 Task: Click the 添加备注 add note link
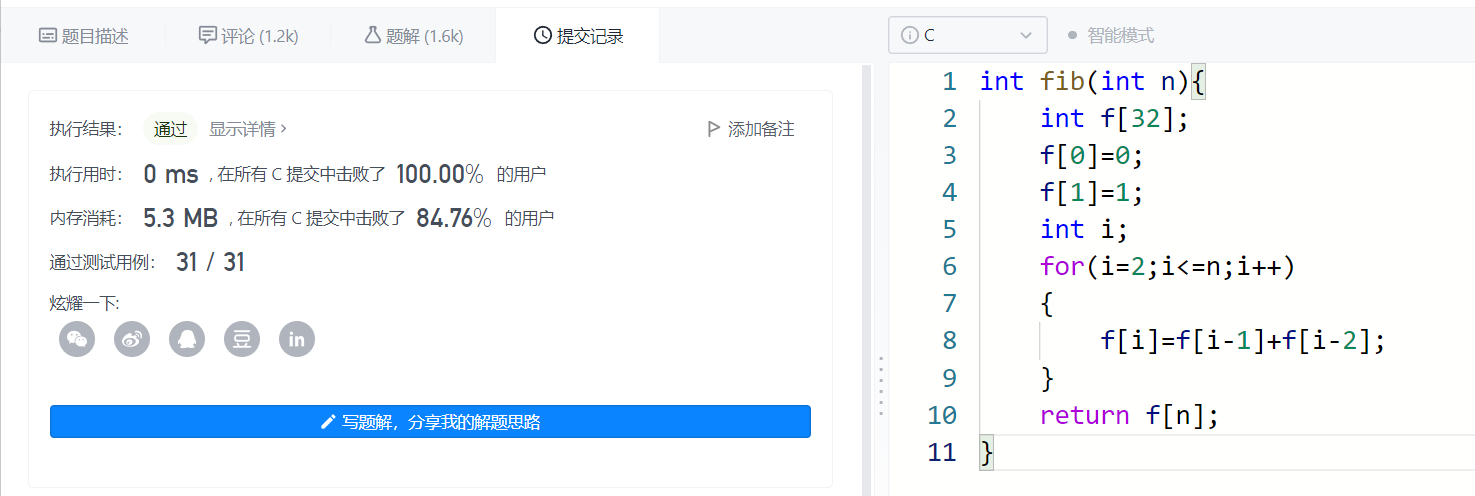[761, 129]
